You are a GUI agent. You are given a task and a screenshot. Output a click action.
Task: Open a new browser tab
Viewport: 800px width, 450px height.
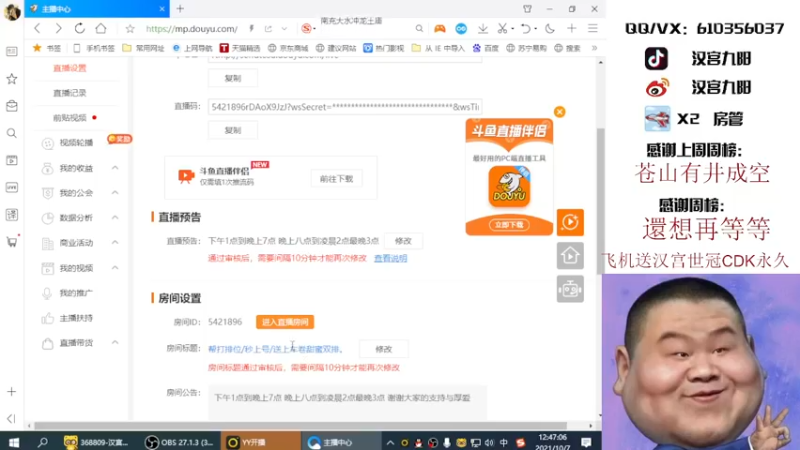(180, 9)
